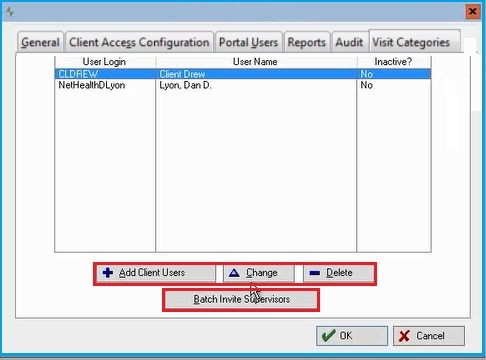Viewport: 486px width, 360px height.
Task: Dismiss dialog with Cancel button
Action: coord(429,336)
